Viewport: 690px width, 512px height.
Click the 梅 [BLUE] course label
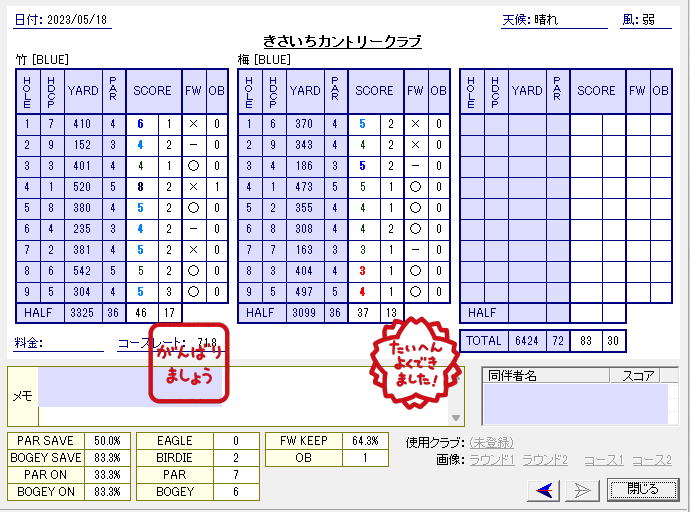pyautogui.click(x=264, y=59)
